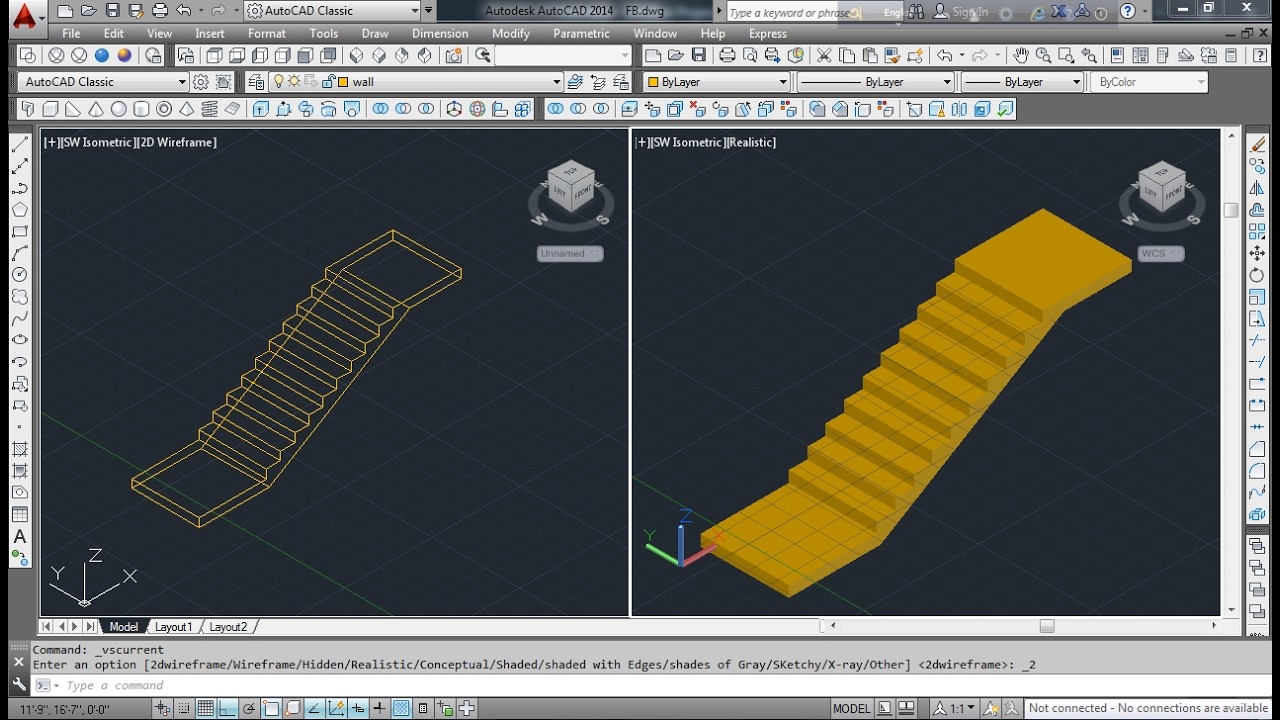Open the Layer Properties Manager
The height and width of the screenshot is (720, 1280).
click(x=257, y=82)
